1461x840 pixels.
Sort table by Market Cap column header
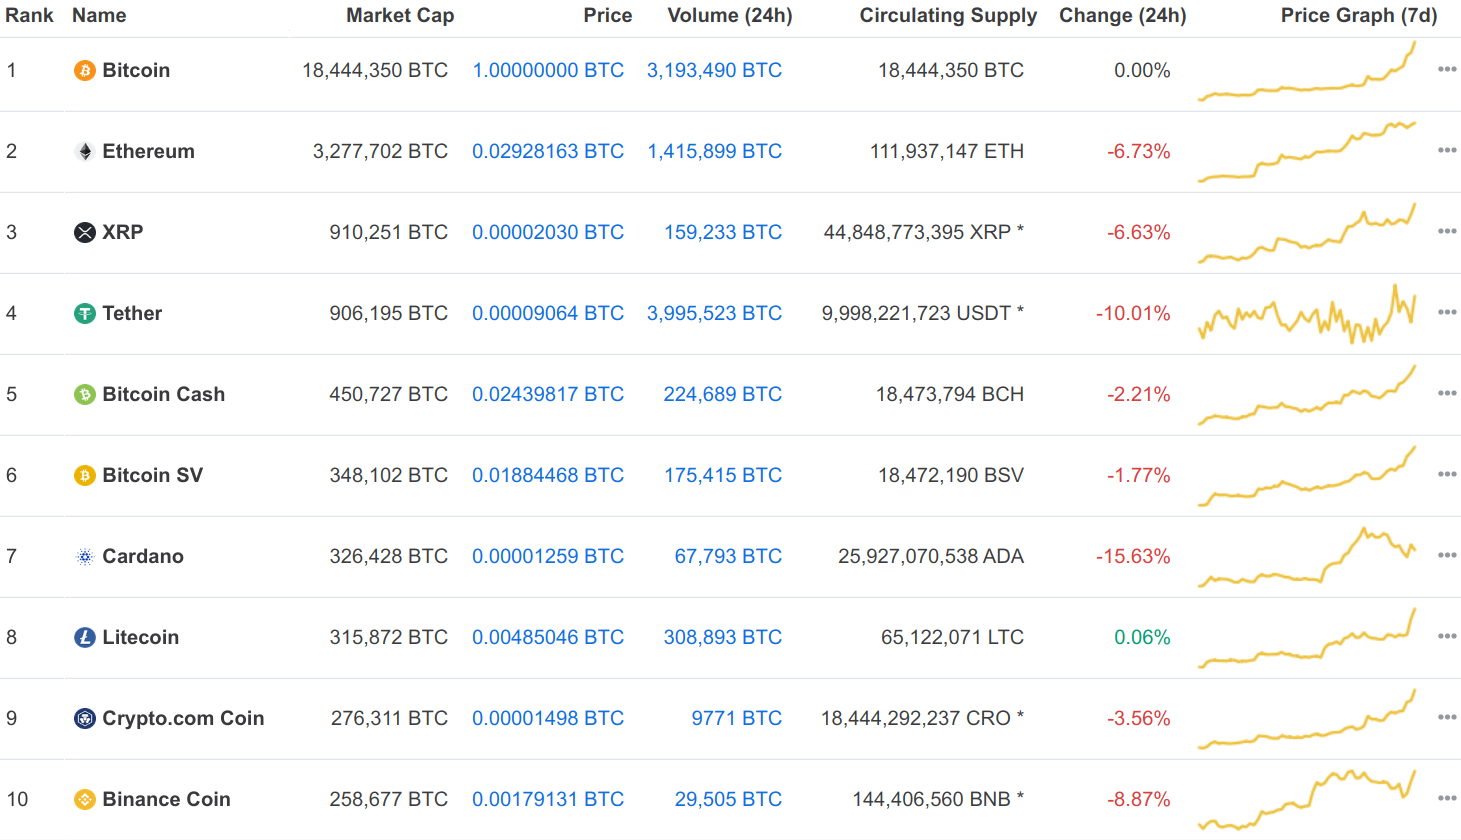400,15
